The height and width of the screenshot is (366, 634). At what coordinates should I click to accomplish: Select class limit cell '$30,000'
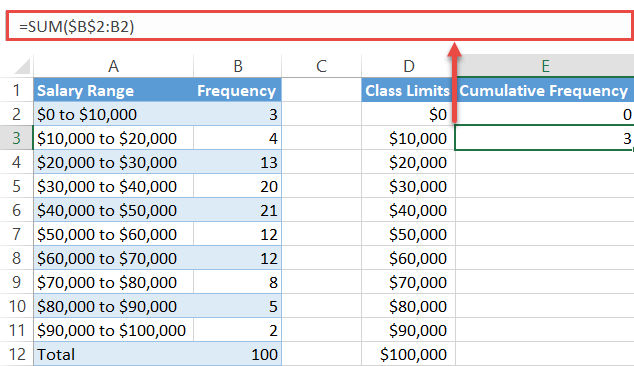[x=408, y=186]
